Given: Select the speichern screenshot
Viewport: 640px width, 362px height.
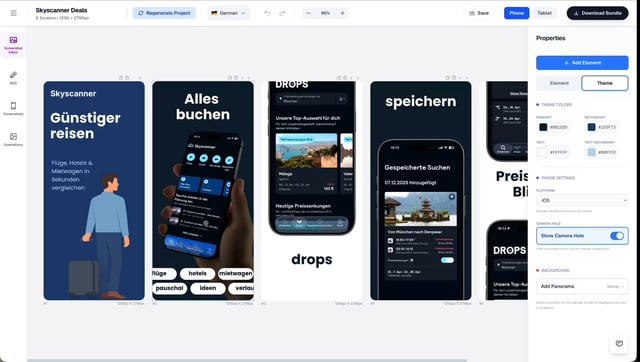Looking at the screenshot, I should [421, 191].
